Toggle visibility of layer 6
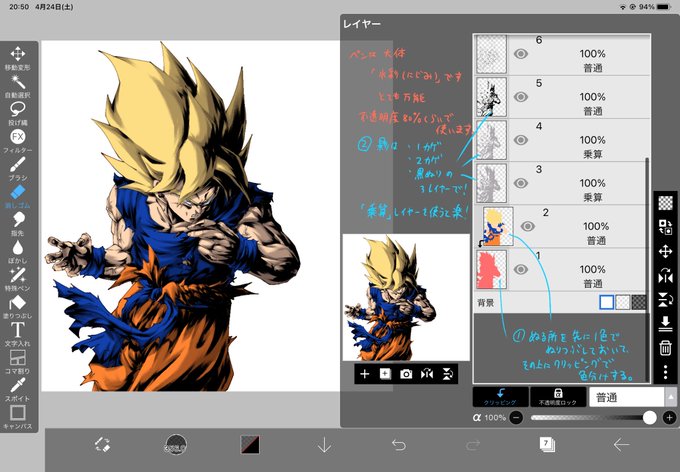Viewport: 680px width, 472px height. click(x=521, y=54)
